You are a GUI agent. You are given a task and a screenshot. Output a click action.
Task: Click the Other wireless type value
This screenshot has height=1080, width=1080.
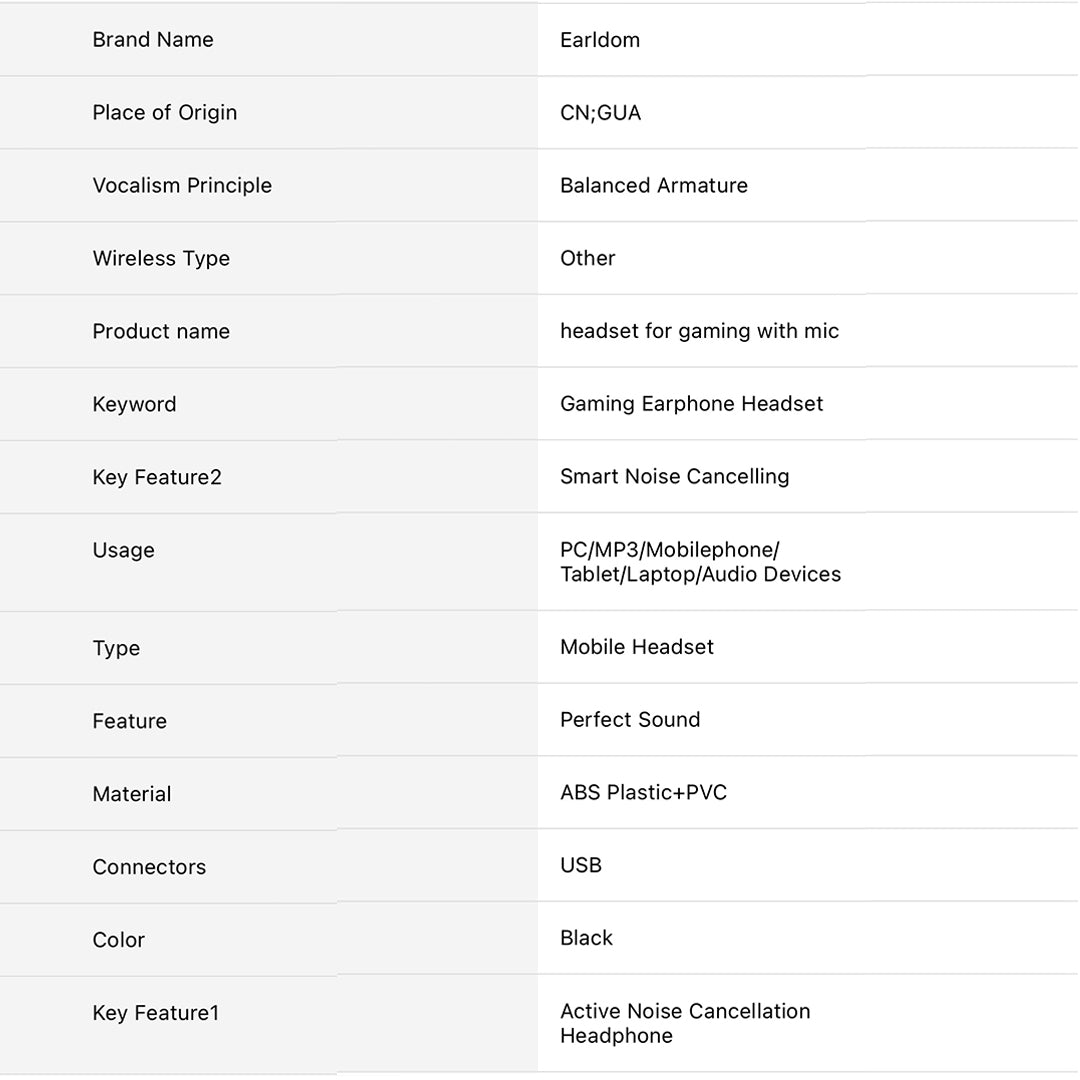pos(588,258)
